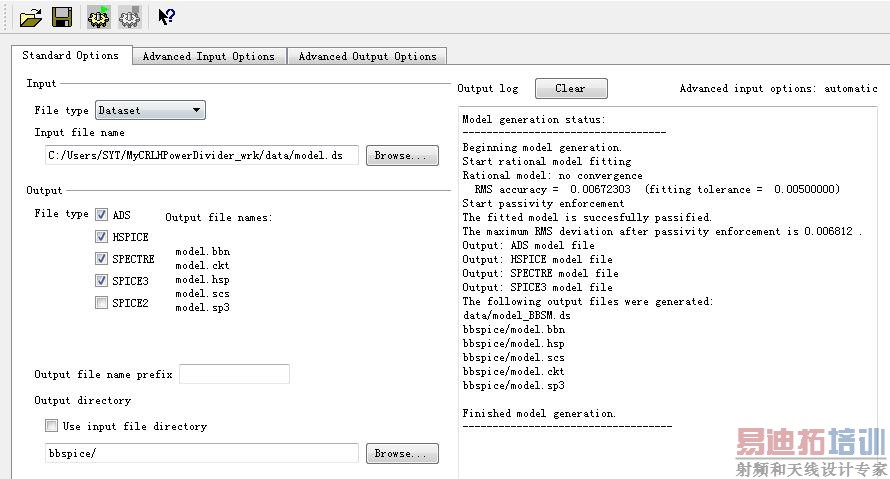
Task: Uncheck the HSPICE output checkbox
Action: point(102,237)
